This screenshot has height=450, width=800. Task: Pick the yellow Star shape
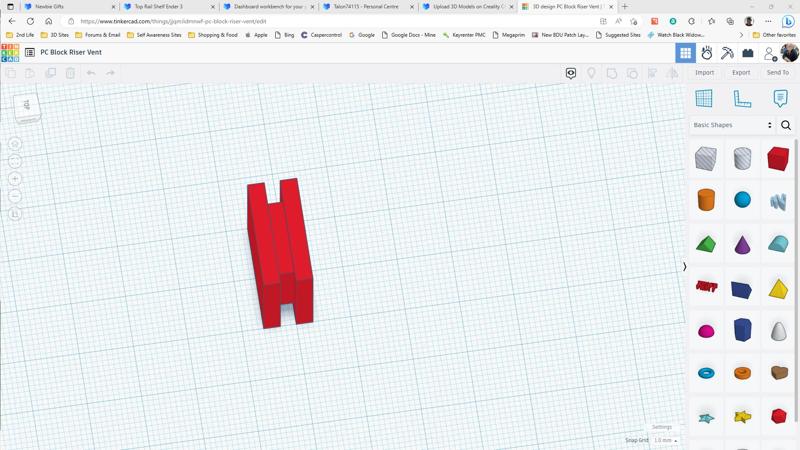click(742, 417)
